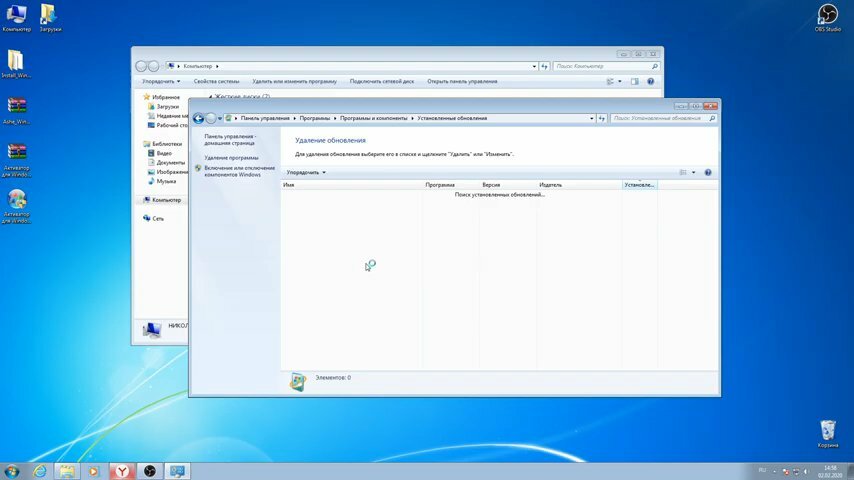This screenshot has width=854, height=480.
Task: Click the updates search field
Action: tap(663, 118)
